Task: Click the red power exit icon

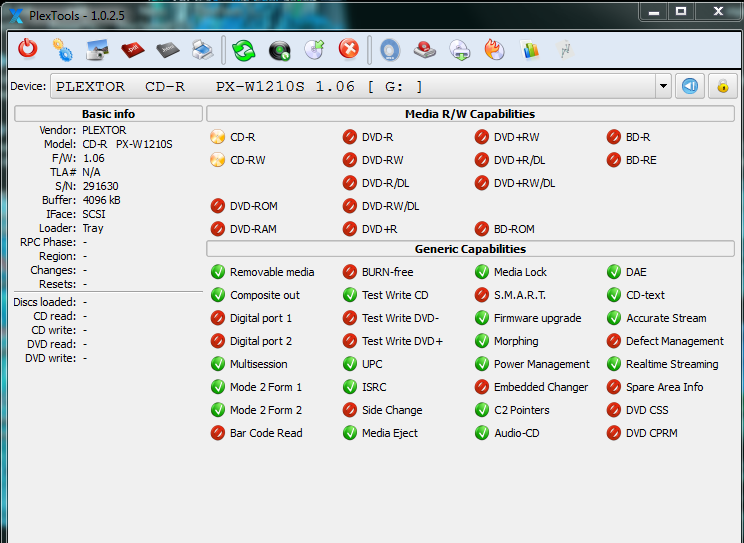Action: (x=28, y=49)
